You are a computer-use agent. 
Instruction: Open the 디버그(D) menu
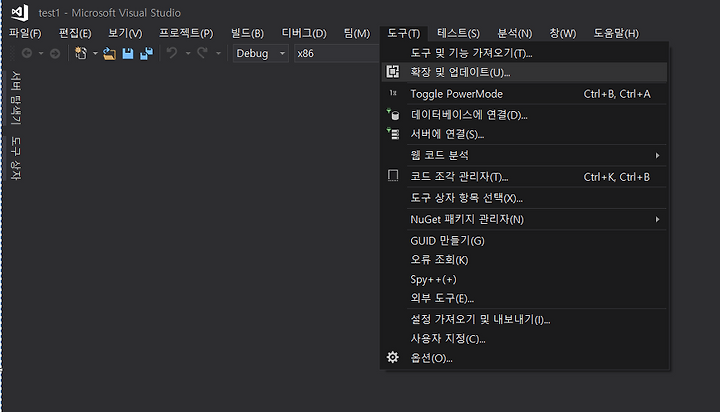click(x=304, y=33)
